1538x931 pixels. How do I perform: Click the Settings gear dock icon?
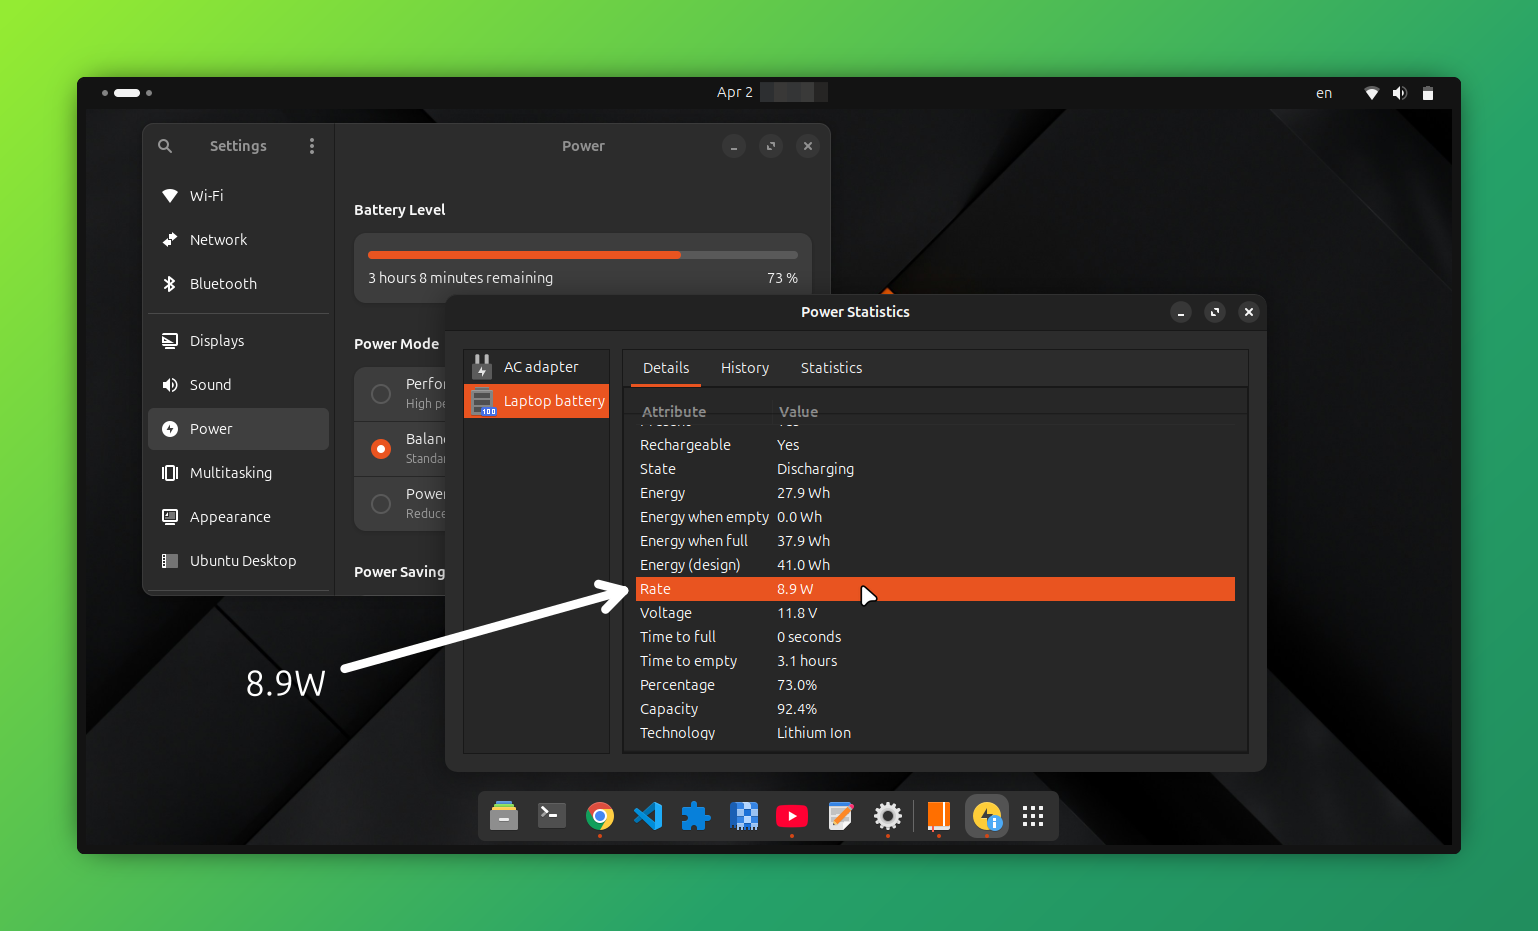888,816
